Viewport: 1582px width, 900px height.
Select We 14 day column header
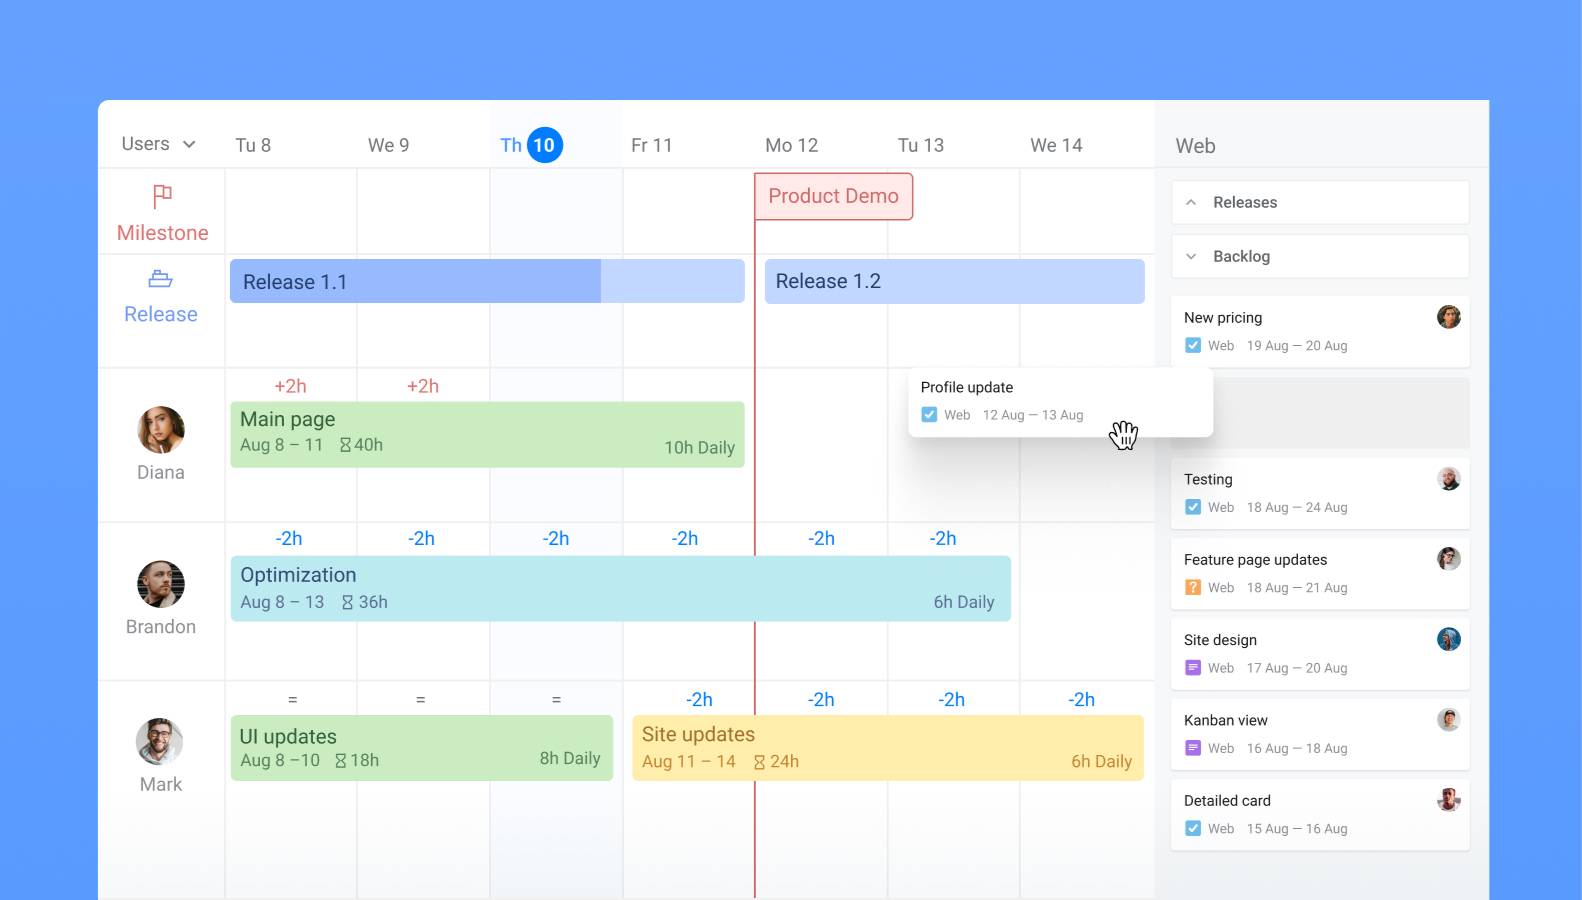1056,145
